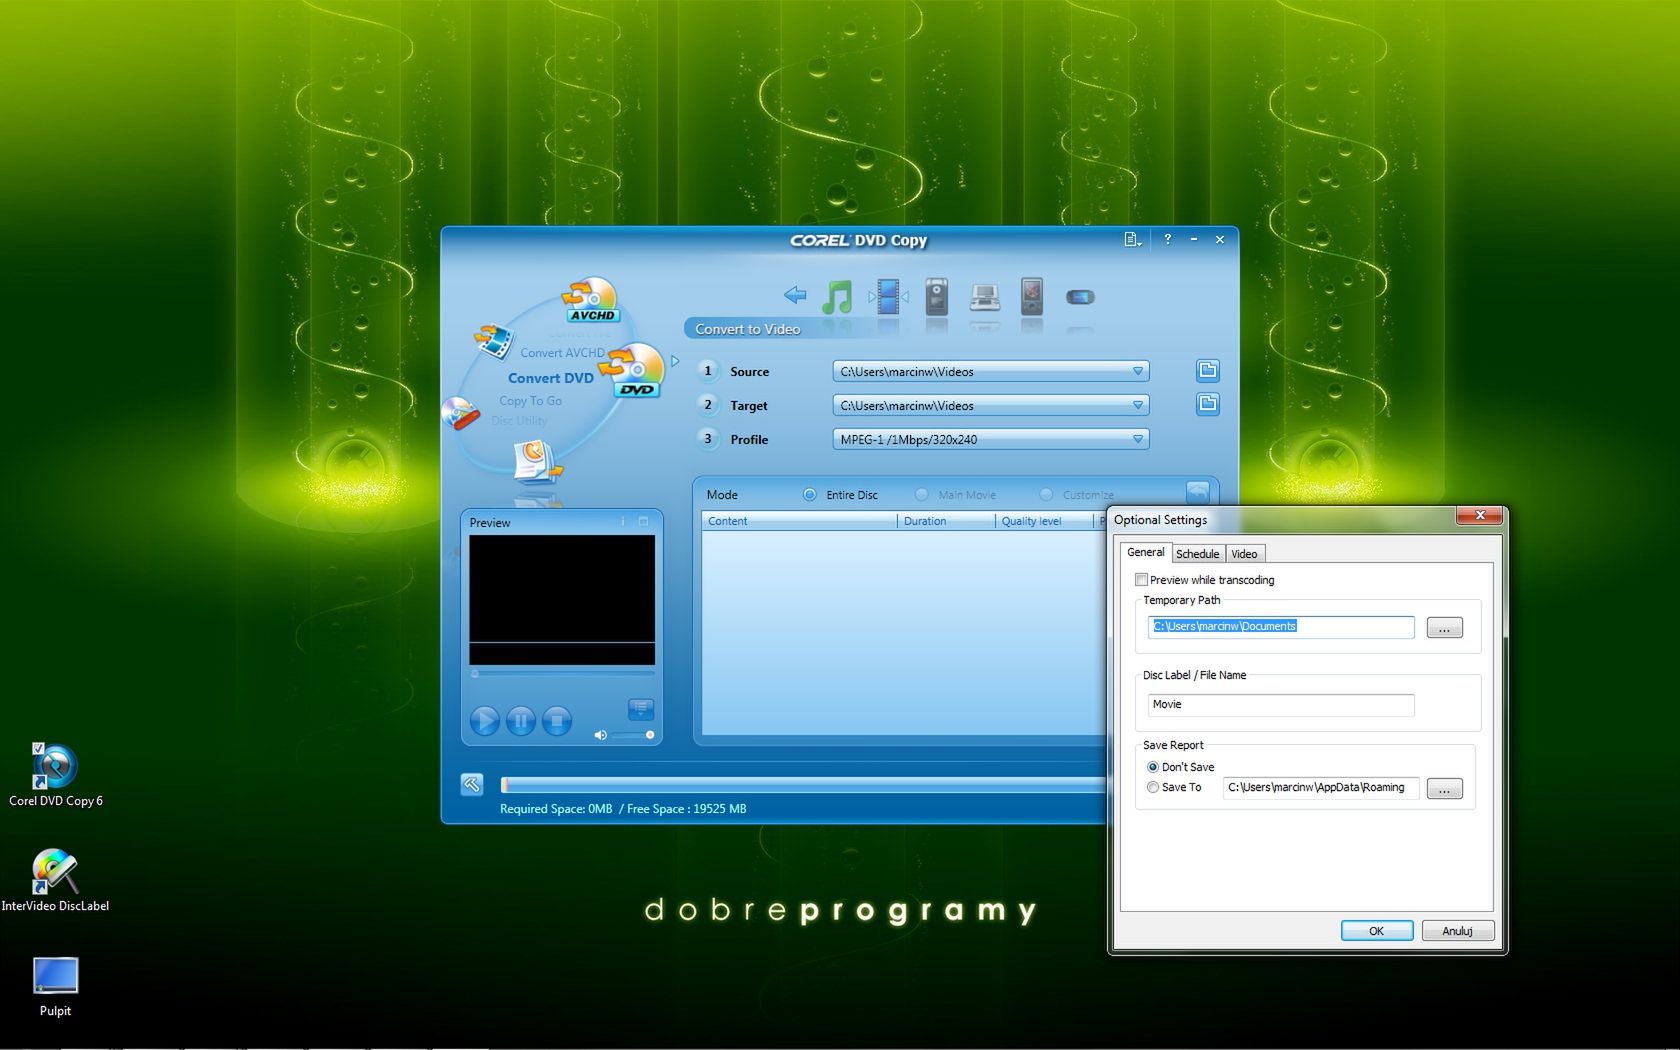Select Entire Disc mode
The image size is (1680, 1050).
tap(809, 495)
